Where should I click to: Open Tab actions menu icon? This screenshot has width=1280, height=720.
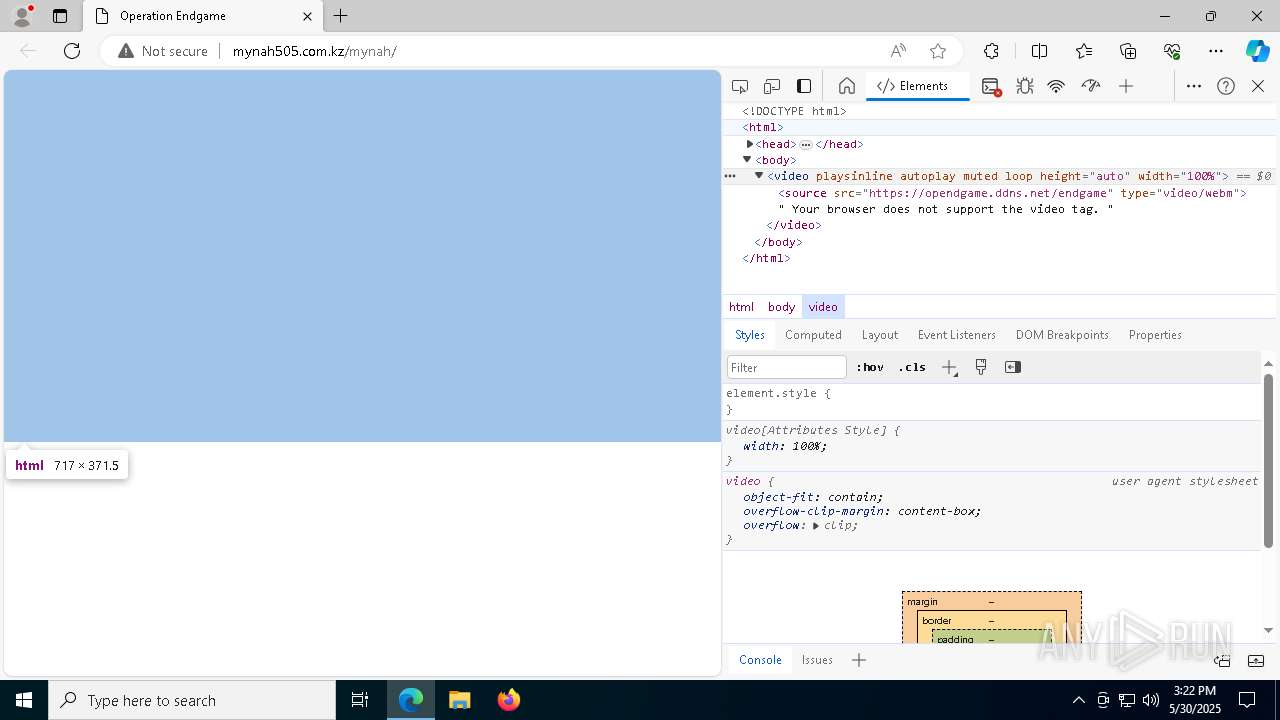[60, 16]
